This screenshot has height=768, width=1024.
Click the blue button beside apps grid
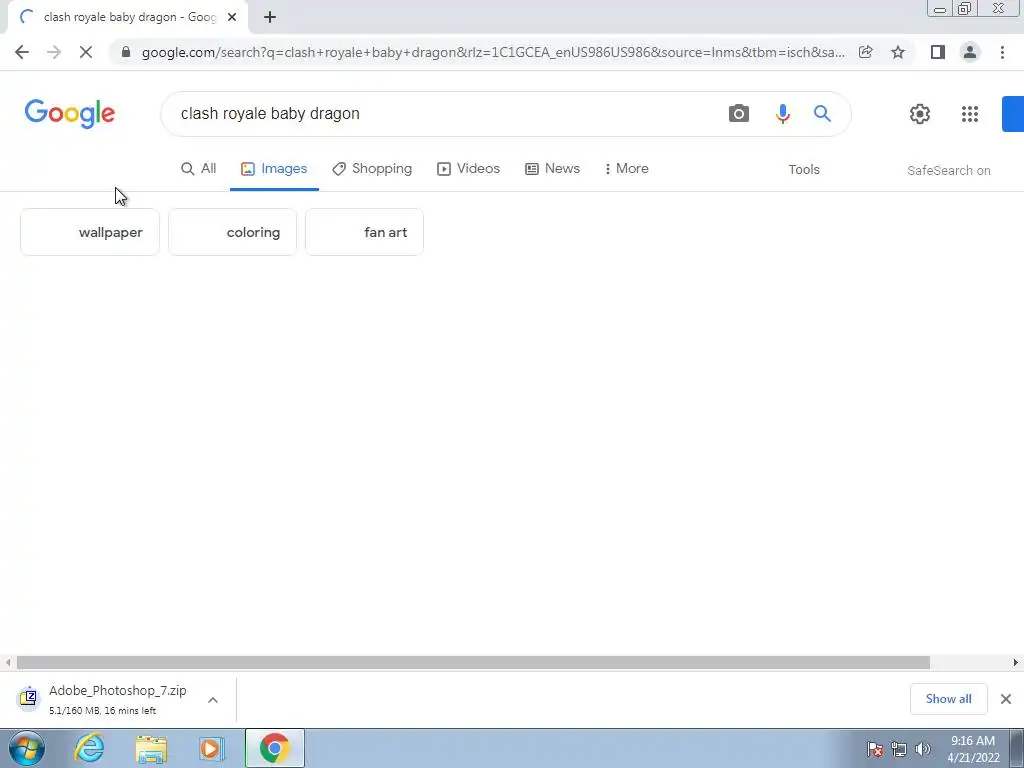pos(1013,114)
